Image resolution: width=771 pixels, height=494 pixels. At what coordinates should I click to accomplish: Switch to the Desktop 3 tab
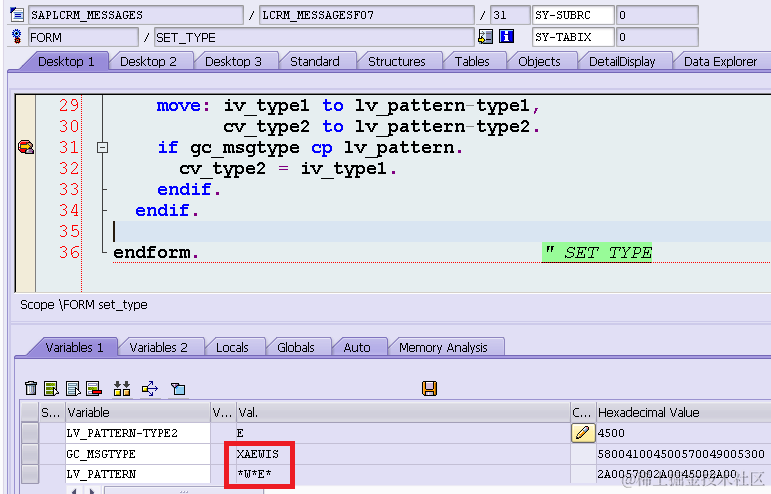coord(233,61)
